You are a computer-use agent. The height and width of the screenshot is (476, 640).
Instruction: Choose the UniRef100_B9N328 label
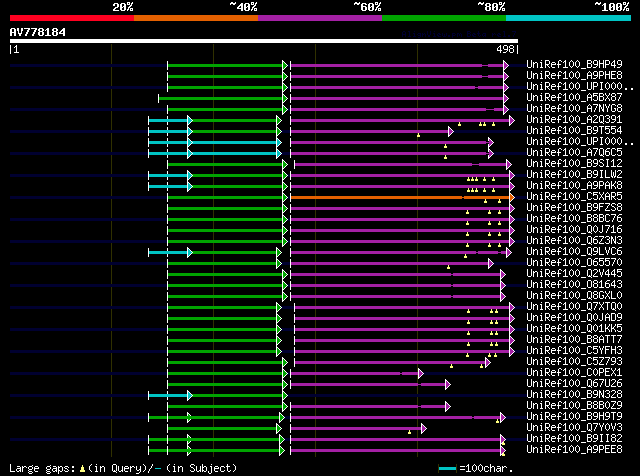pos(574,395)
